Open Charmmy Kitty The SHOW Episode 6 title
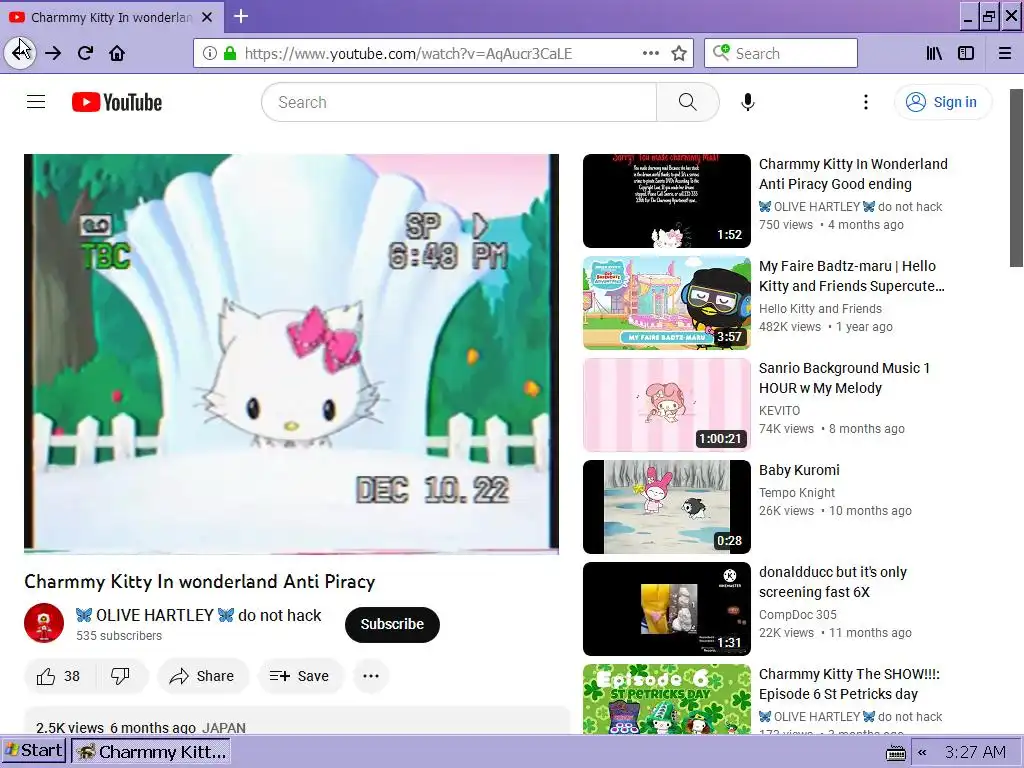This screenshot has width=1024, height=768. [849, 683]
